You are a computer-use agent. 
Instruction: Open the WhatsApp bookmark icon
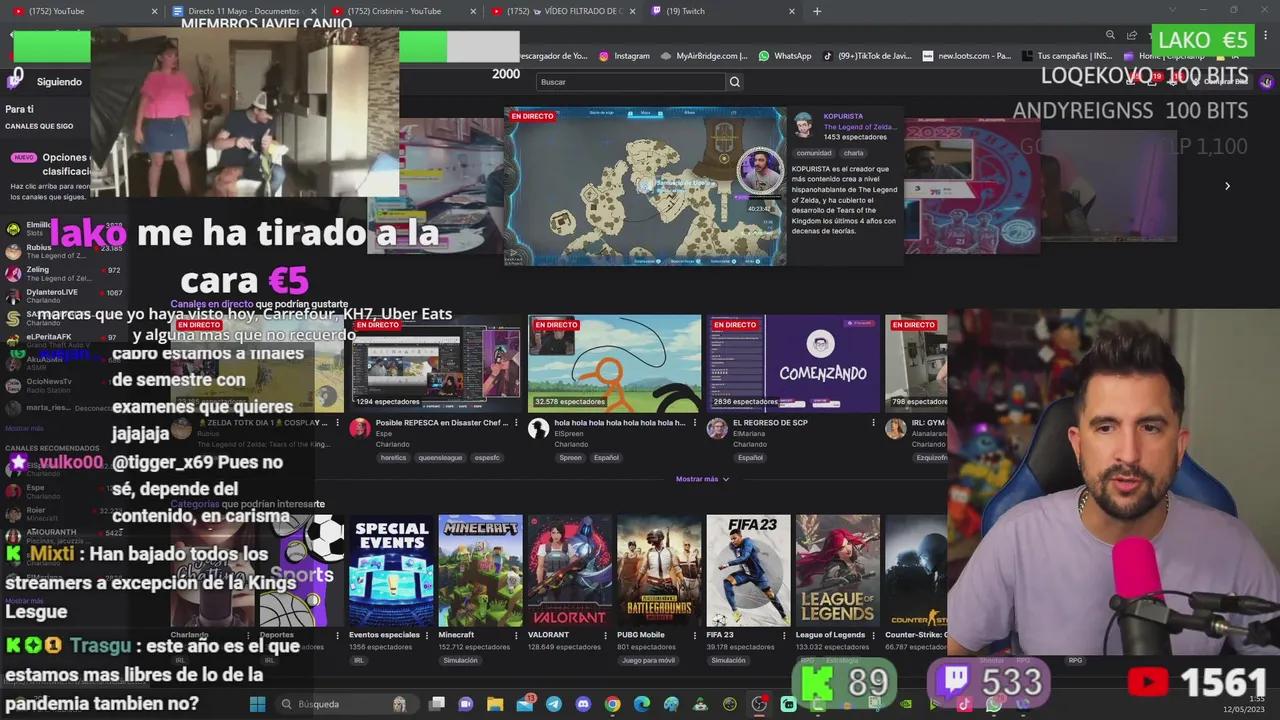(x=764, y=57)
